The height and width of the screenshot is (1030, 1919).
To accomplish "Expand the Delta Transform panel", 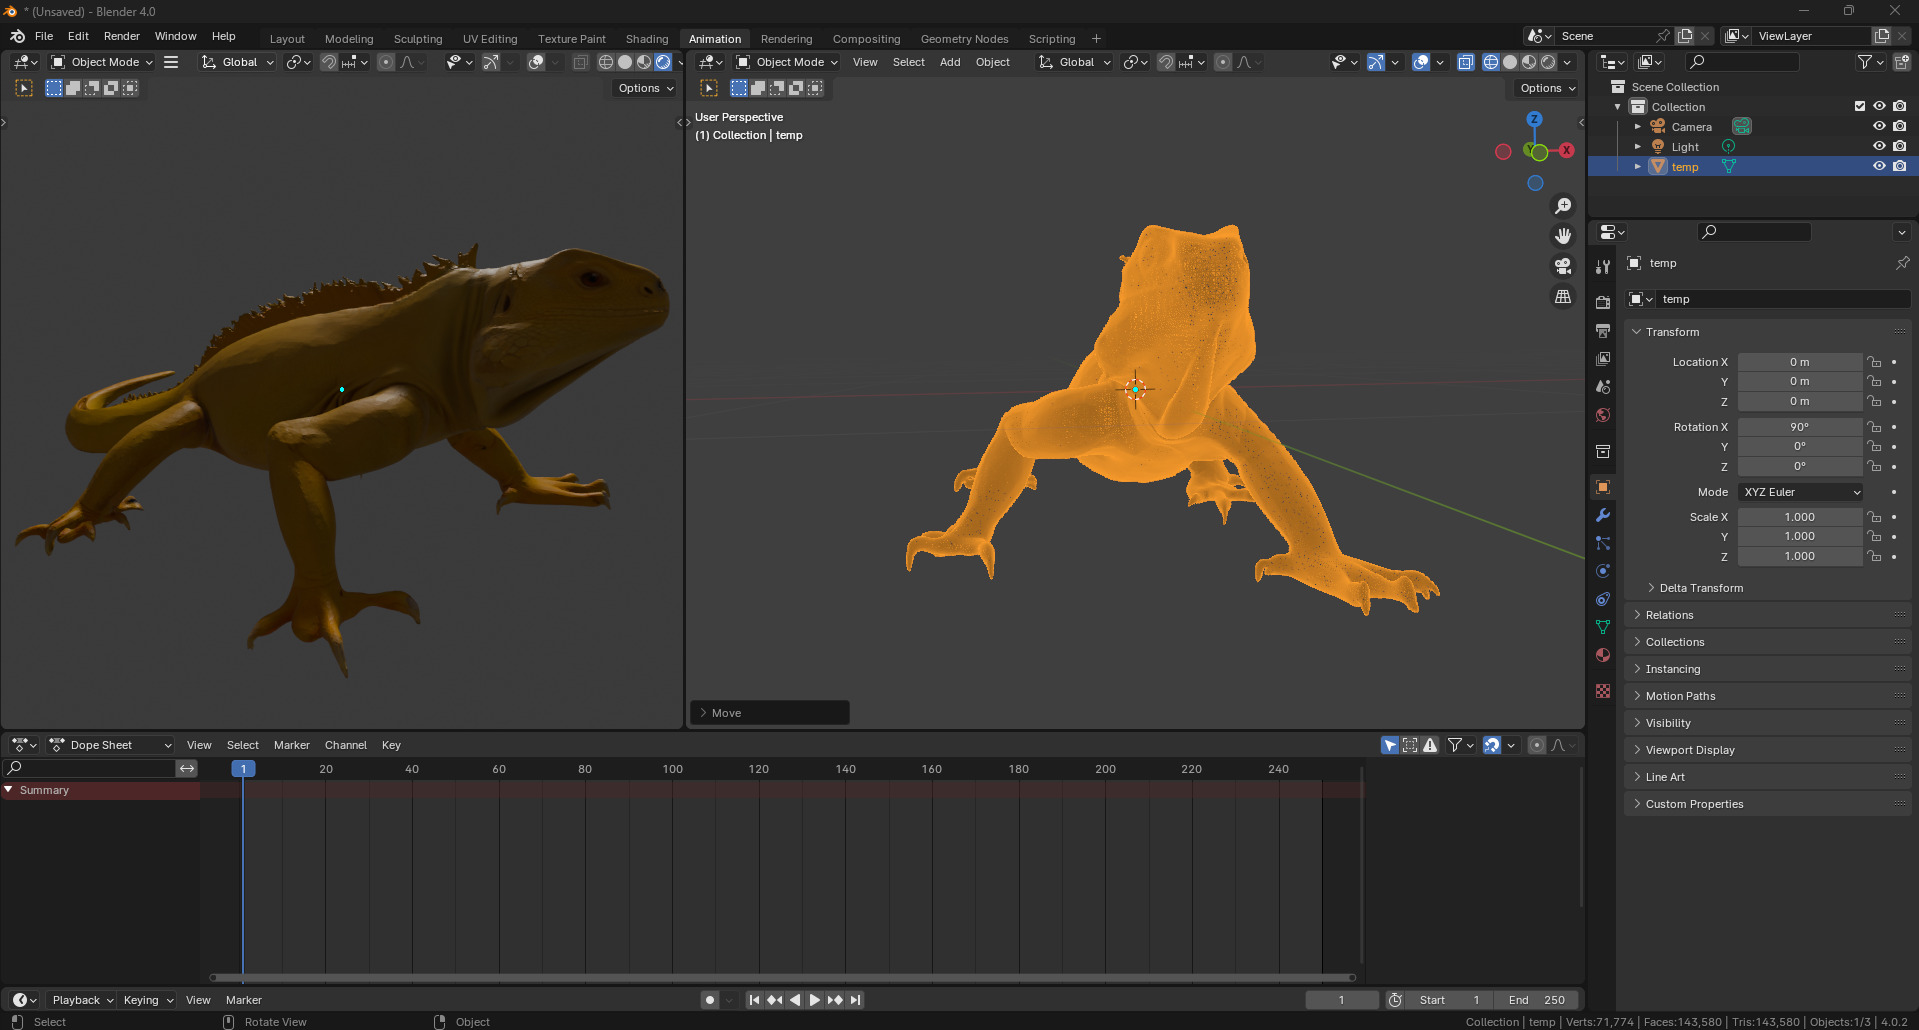I will tap(1701, 588).
